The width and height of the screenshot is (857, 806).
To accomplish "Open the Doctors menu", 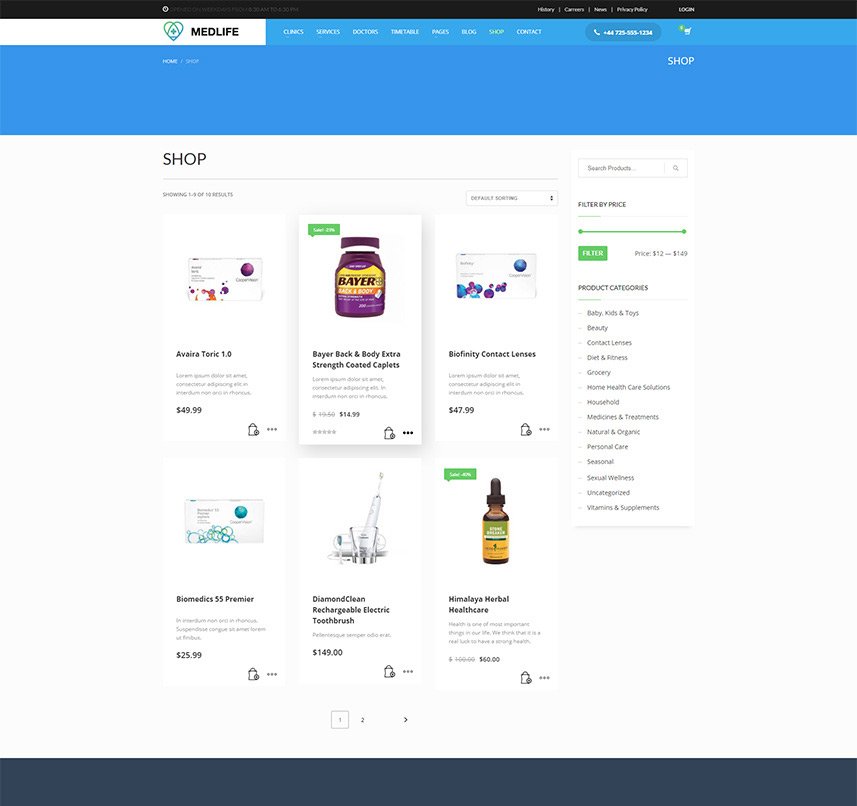I will tap(365, 32).
